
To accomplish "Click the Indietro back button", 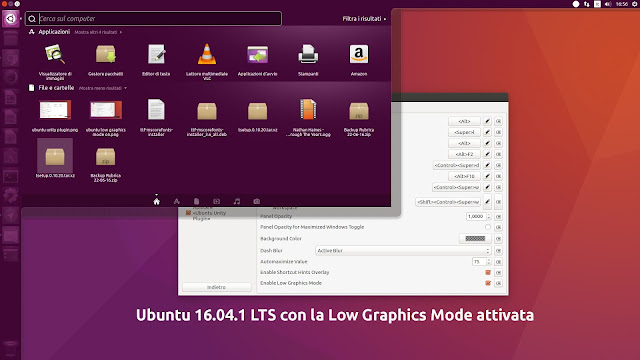I will (216, 287).
